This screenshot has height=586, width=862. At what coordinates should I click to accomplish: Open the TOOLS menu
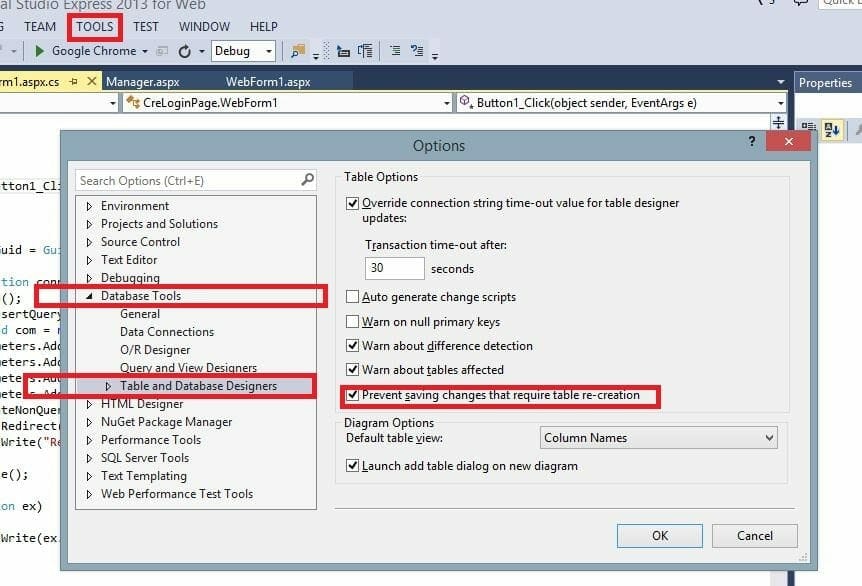pos(96,27)
